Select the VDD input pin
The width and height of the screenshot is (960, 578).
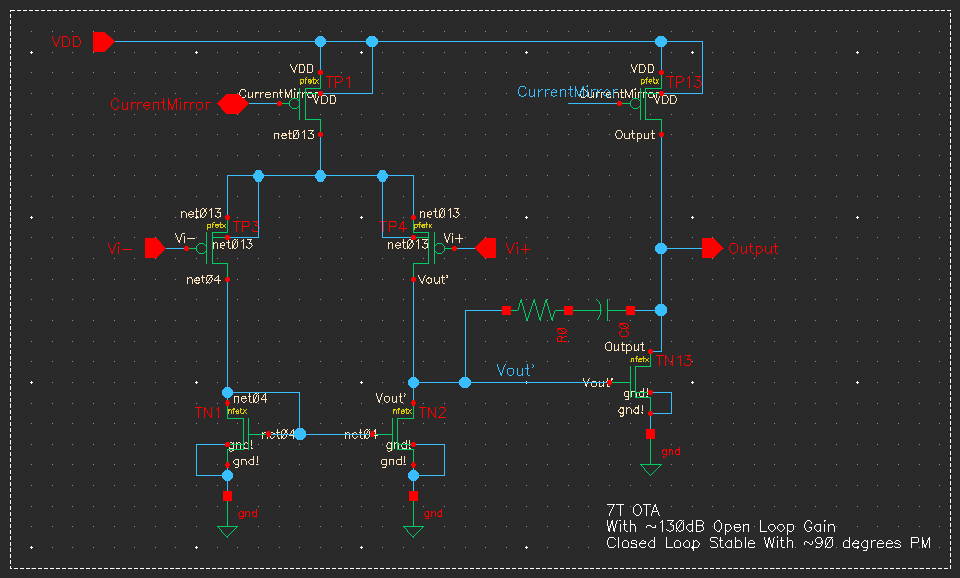tap(103, 42)
